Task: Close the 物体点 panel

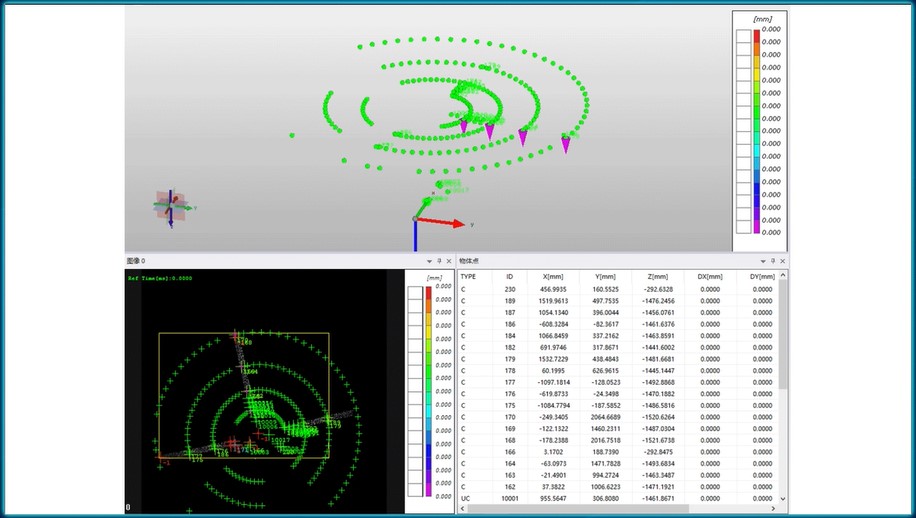Action: (782, 260)
